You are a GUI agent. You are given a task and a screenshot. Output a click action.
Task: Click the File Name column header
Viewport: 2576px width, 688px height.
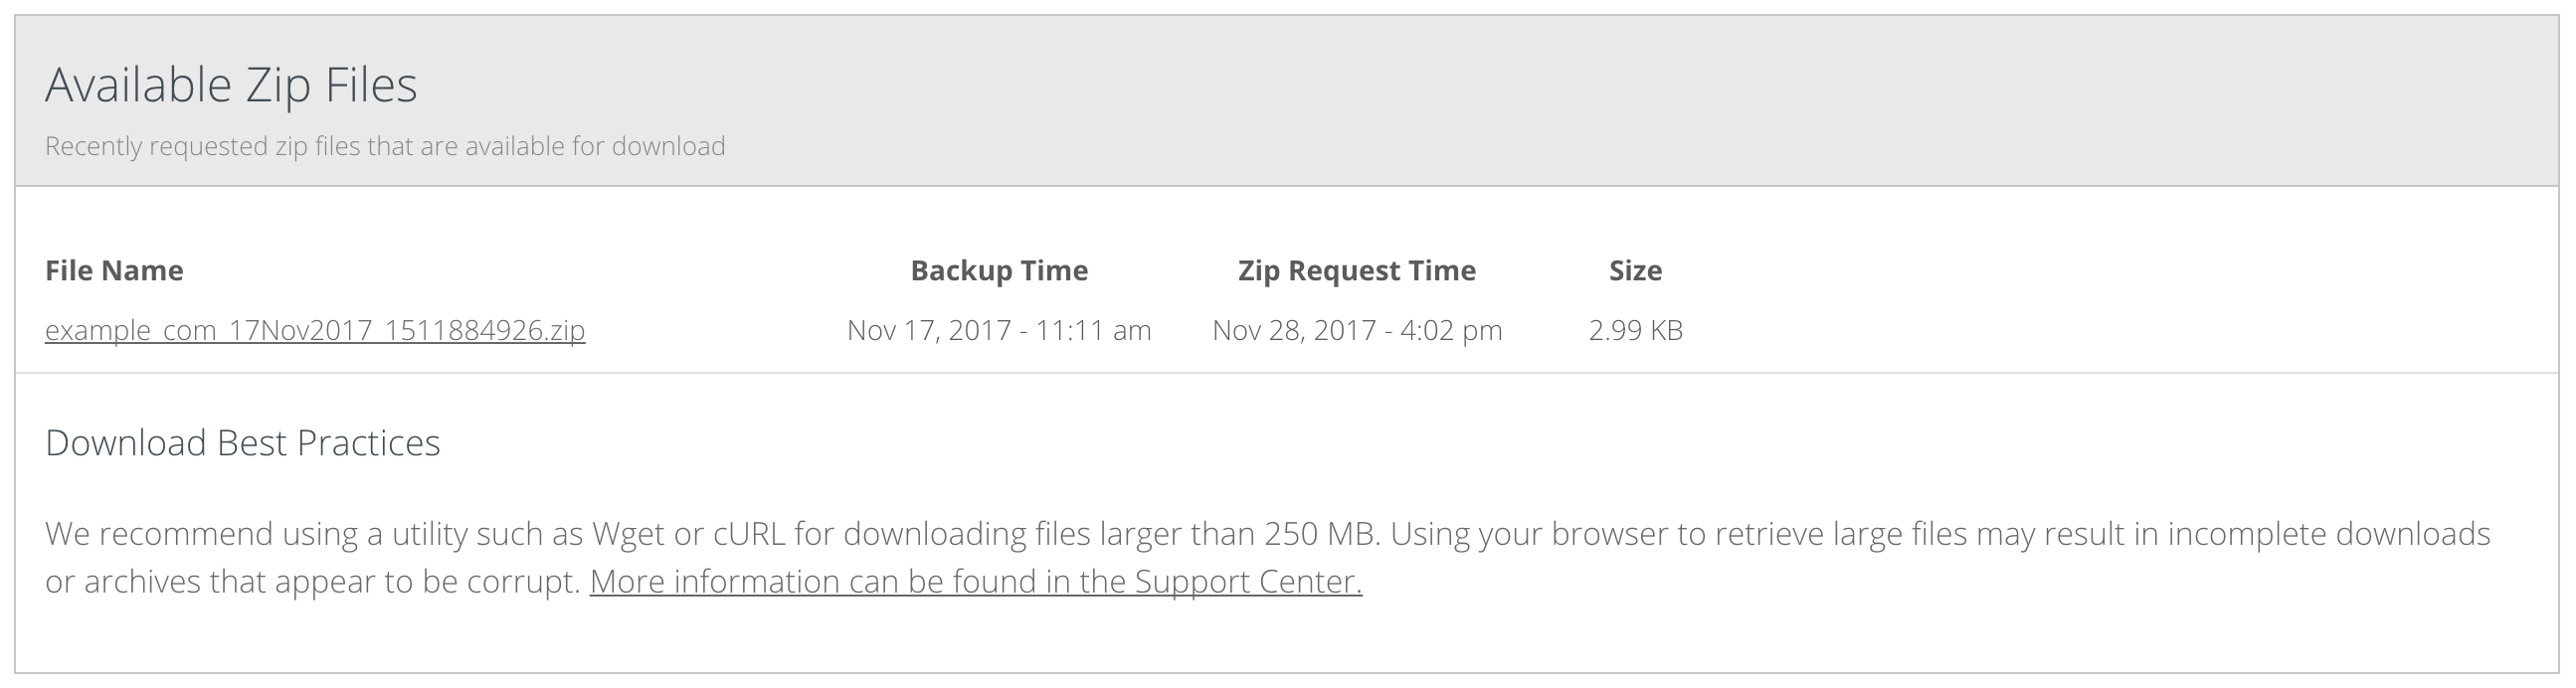click(x=114, y=271)
